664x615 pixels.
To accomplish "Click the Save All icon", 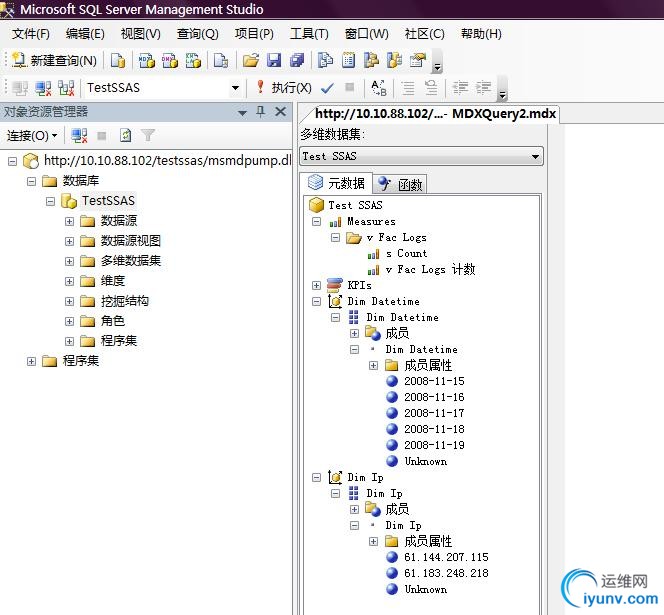I will click(297, 61).
